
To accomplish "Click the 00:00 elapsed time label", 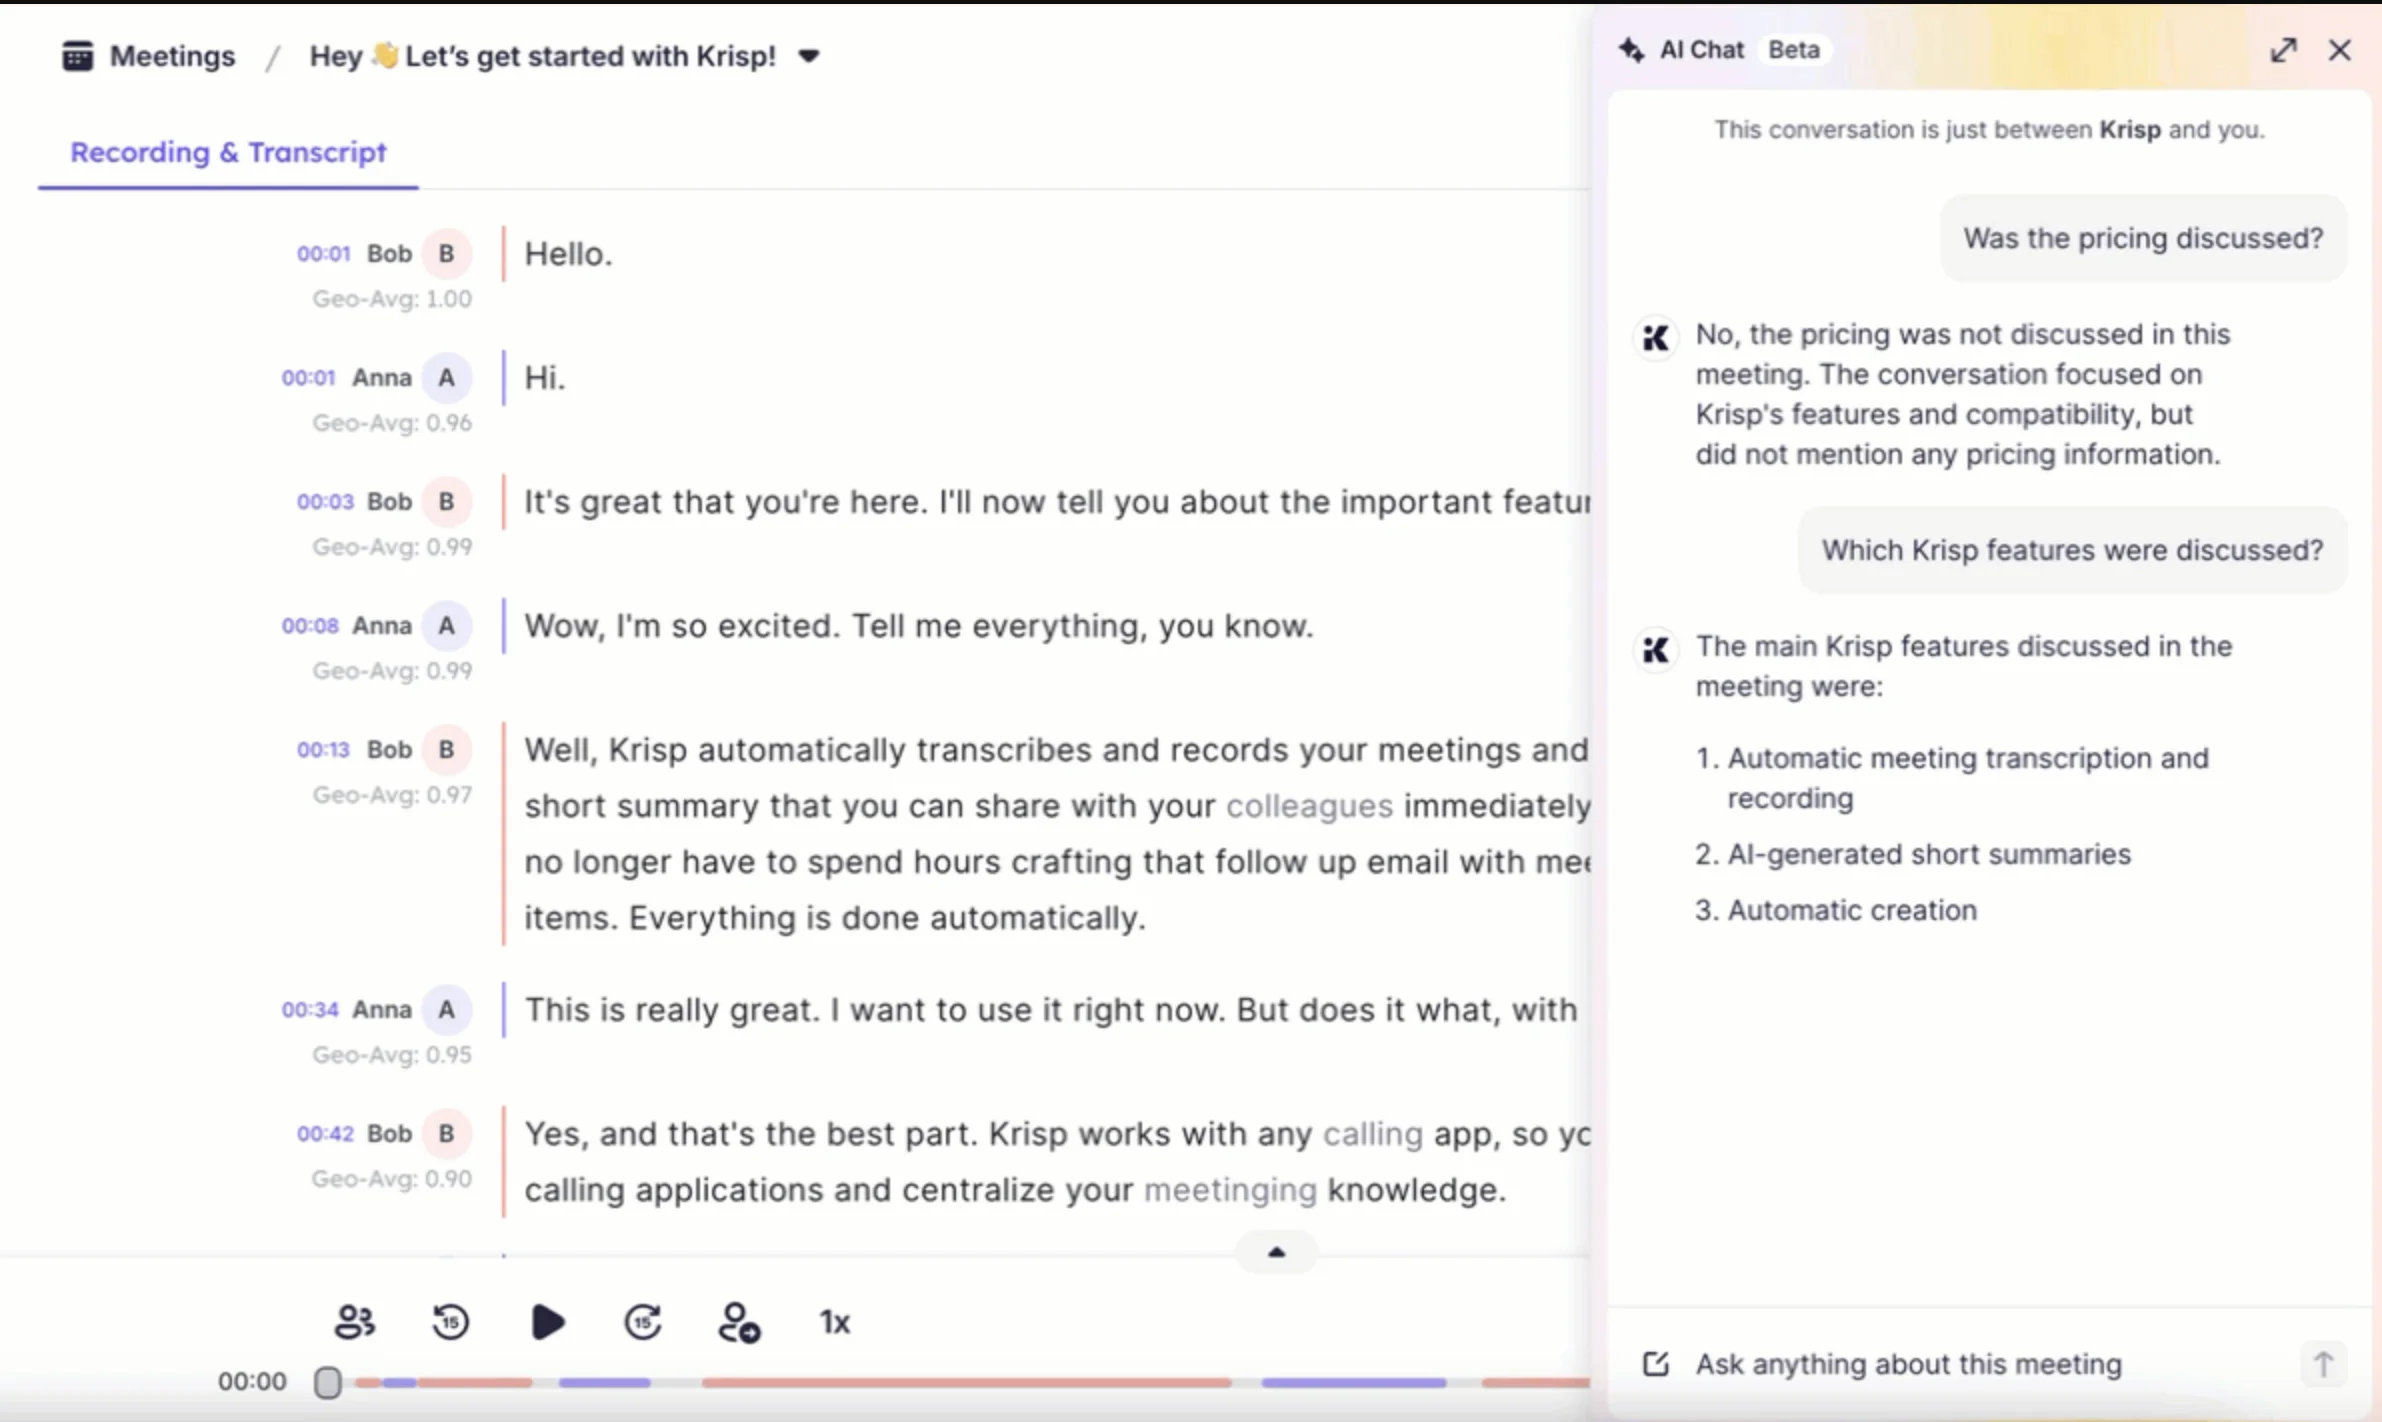I will click(x=252, y=1382).
